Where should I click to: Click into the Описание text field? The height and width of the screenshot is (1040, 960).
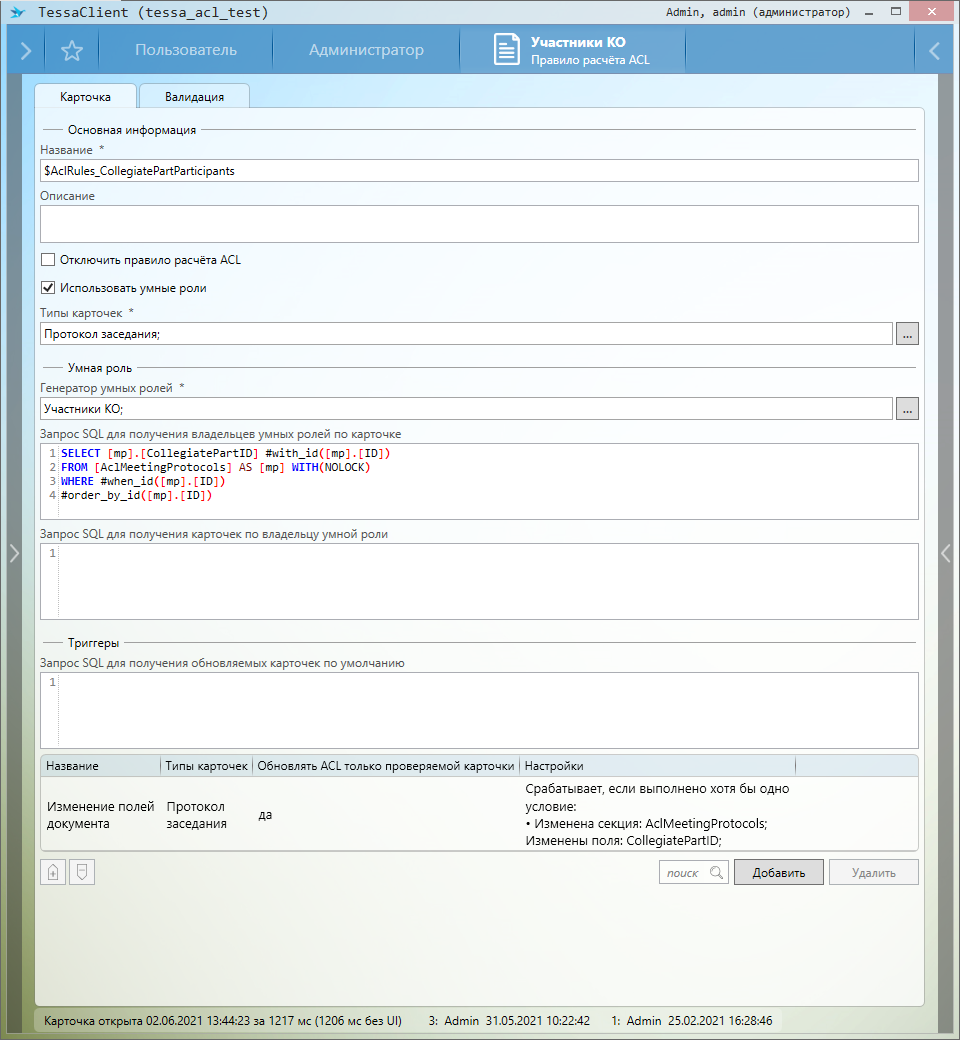479,224
